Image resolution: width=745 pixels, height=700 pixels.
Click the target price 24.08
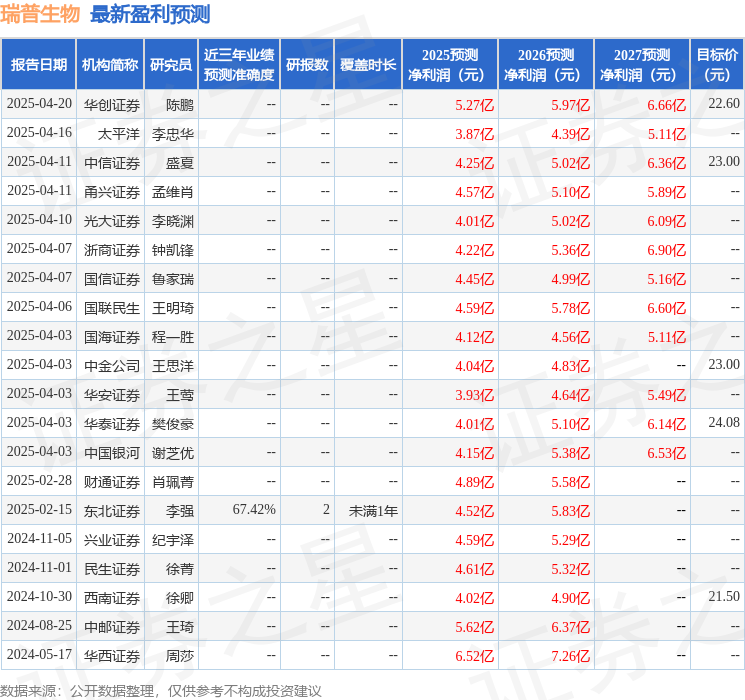tap(724, 422)
